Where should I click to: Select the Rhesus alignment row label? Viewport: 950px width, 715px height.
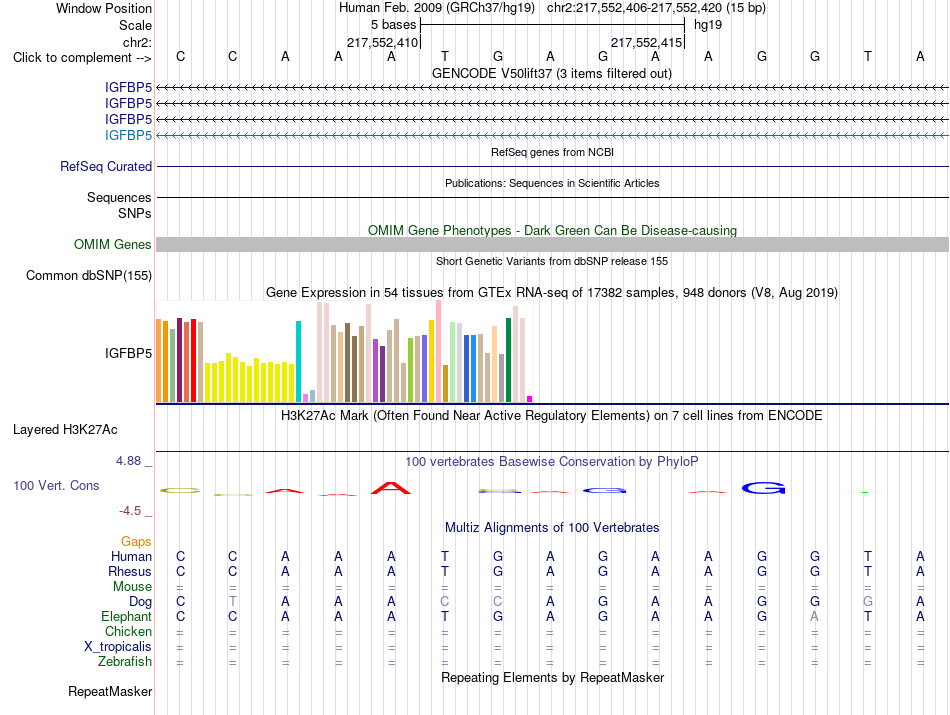(x=130, y=571)
